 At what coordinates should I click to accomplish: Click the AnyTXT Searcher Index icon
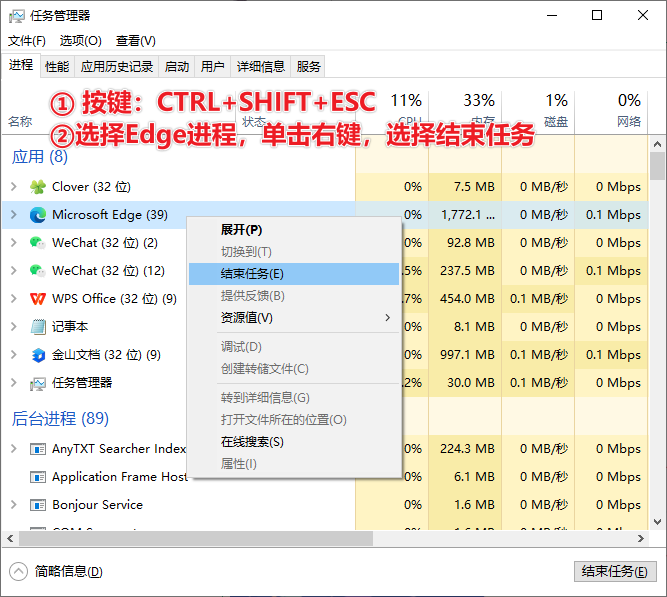coord(38,449)
